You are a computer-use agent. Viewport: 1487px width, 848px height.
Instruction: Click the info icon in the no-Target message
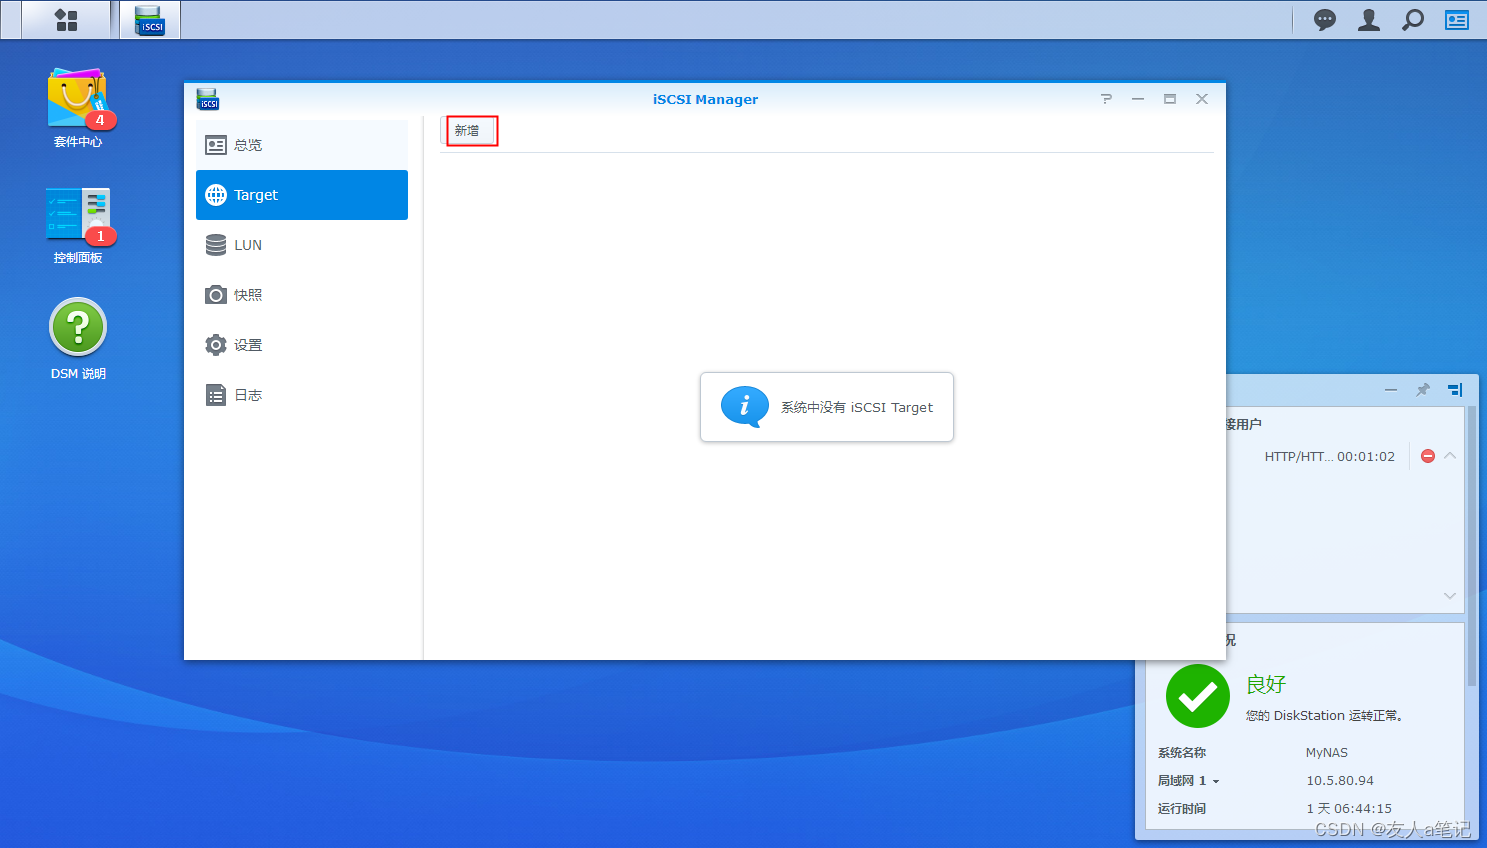pyautogui.click(x=745, y=407)
